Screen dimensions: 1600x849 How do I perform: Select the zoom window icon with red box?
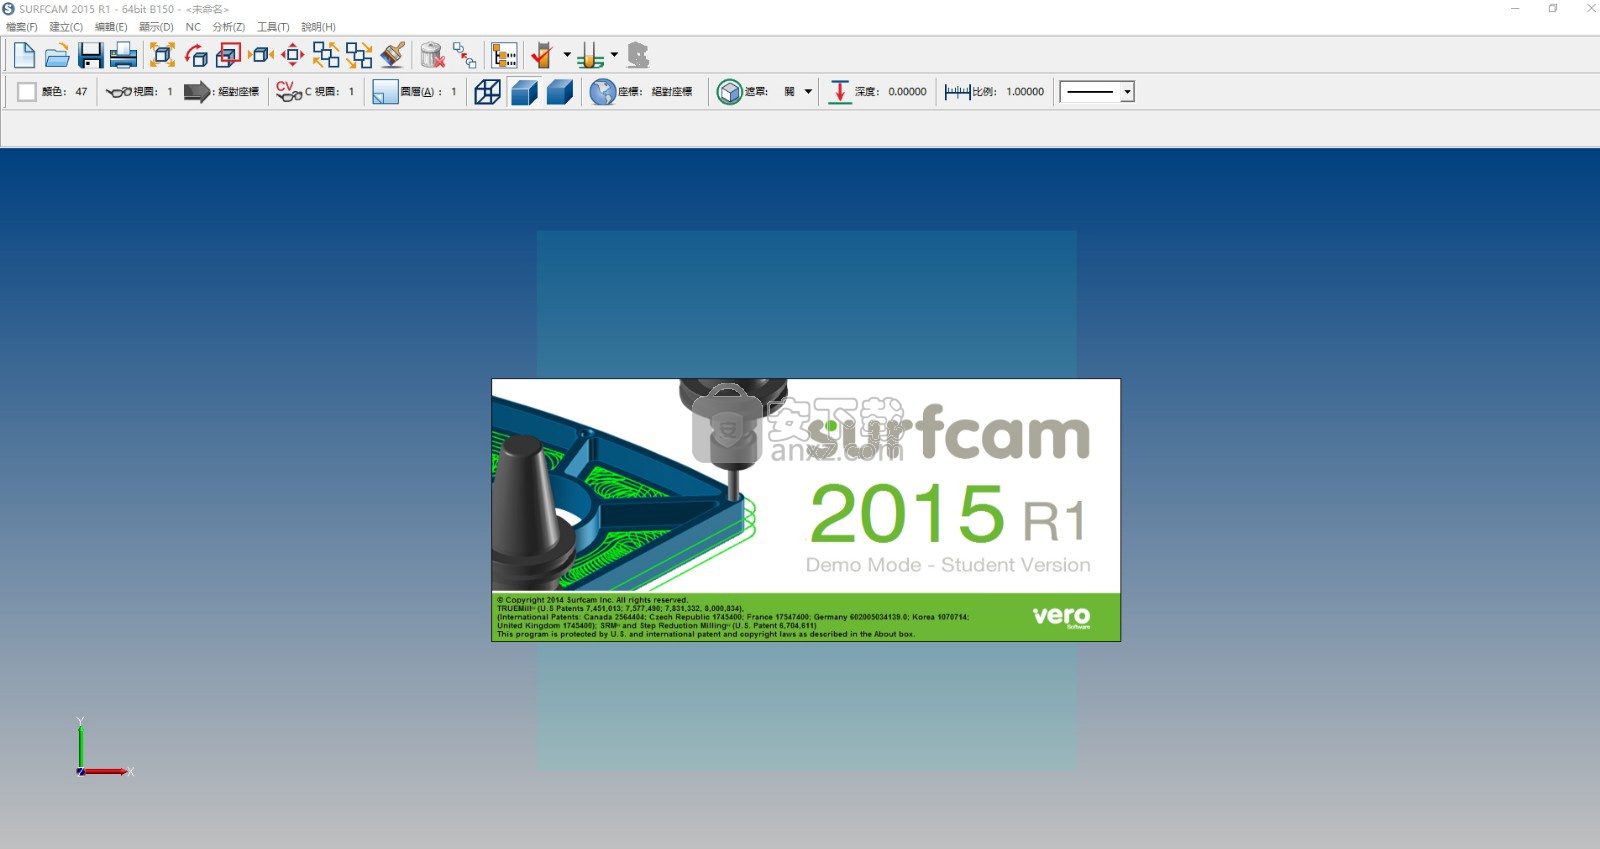click(x=229, y=56)
